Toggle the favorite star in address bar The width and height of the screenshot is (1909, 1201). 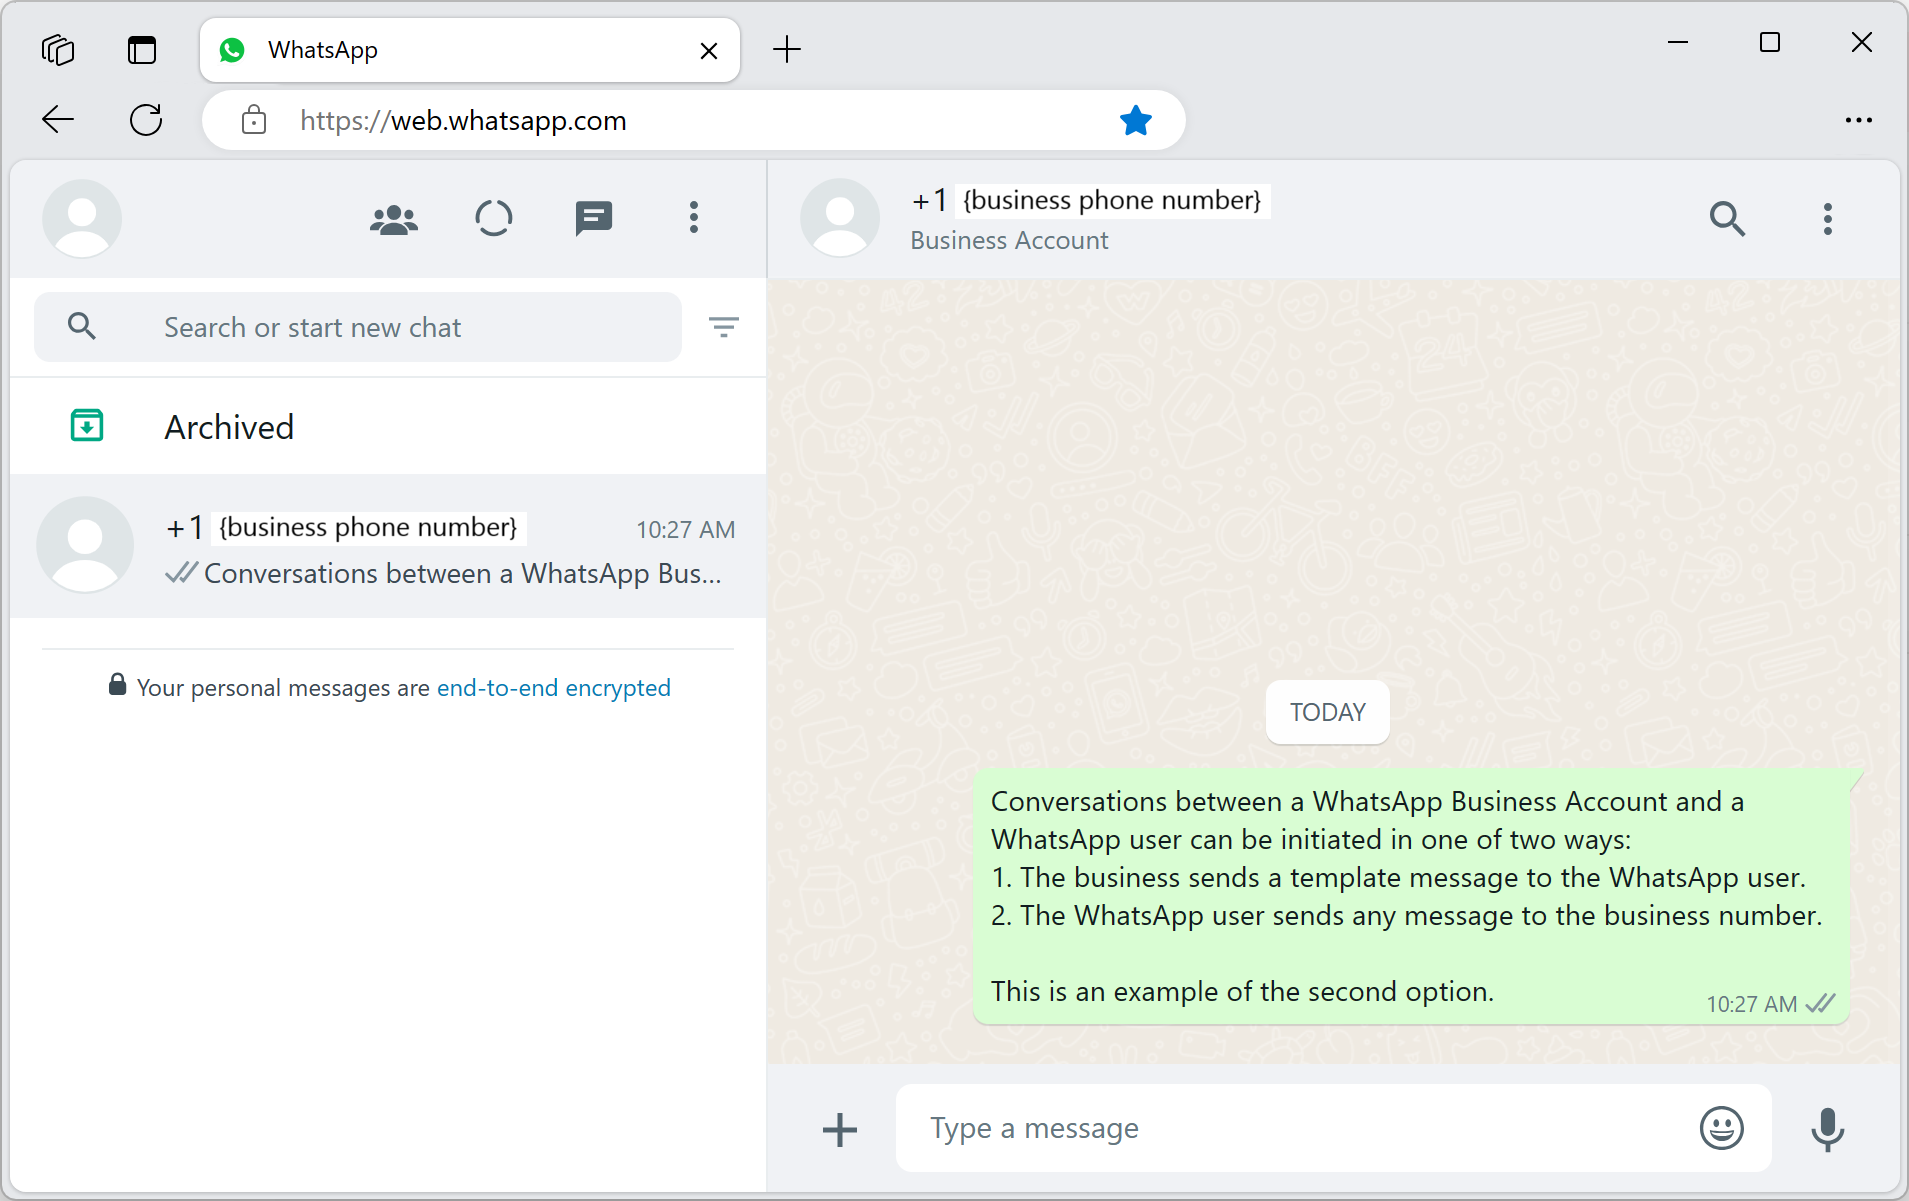1135,121
